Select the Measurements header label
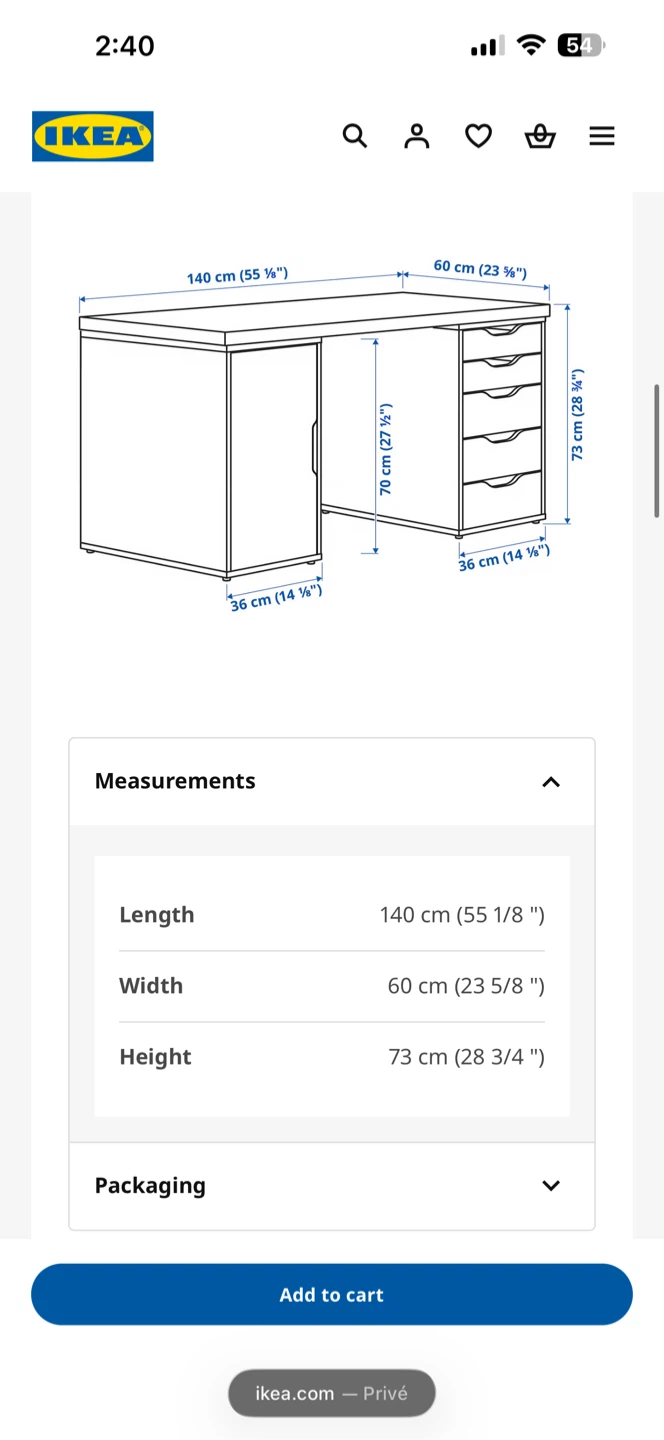 175,781
